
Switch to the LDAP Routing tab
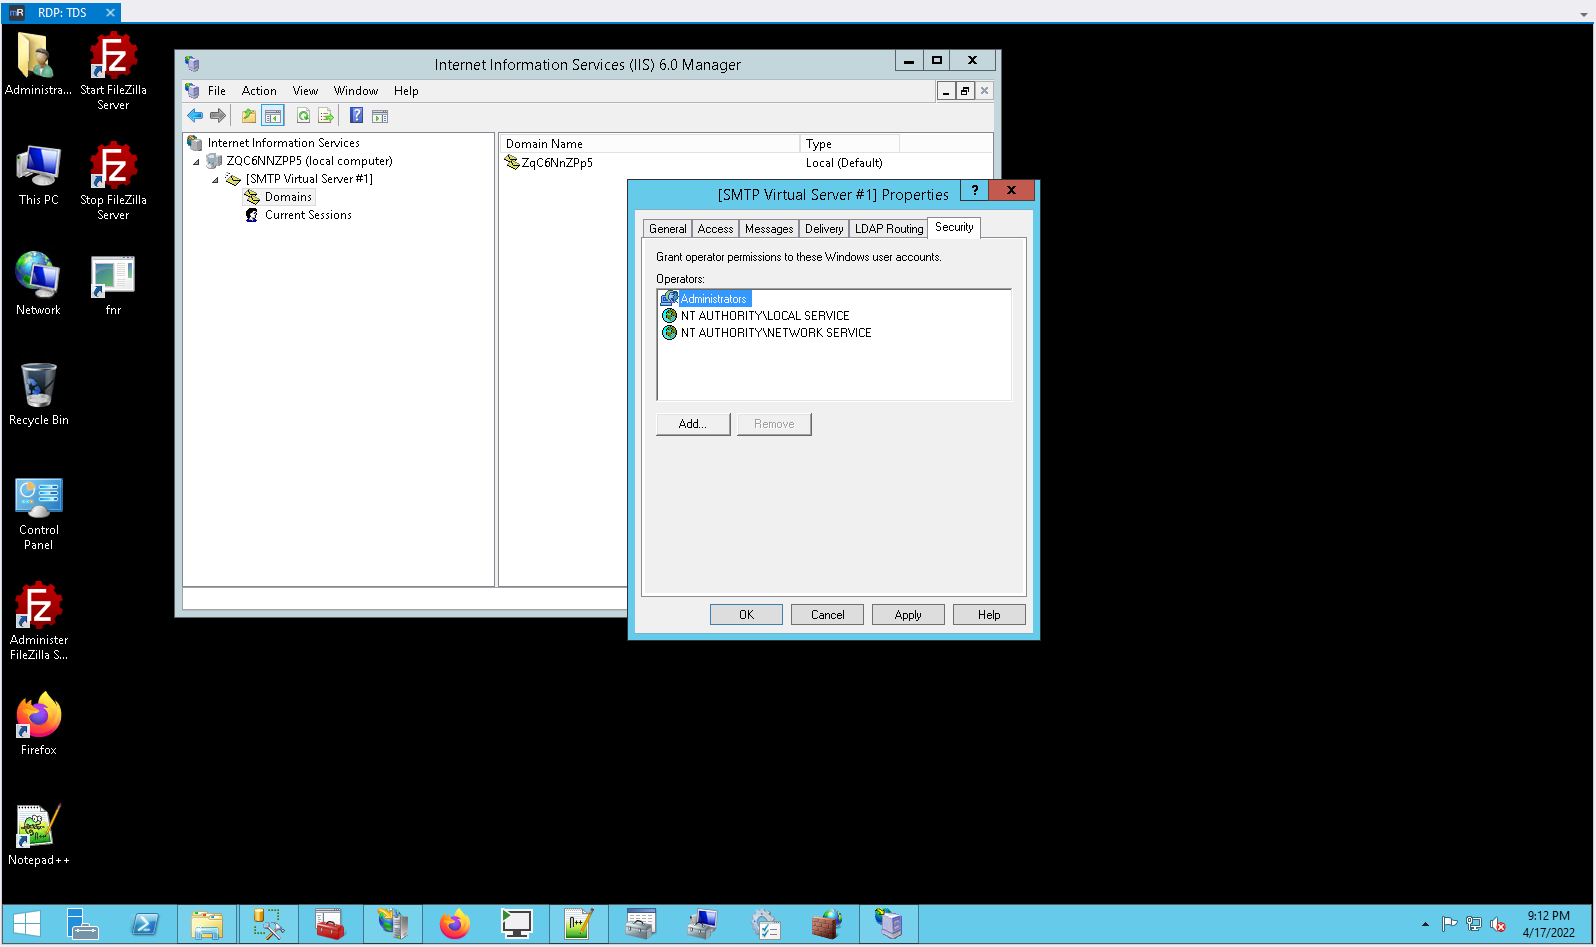[889, 229]
